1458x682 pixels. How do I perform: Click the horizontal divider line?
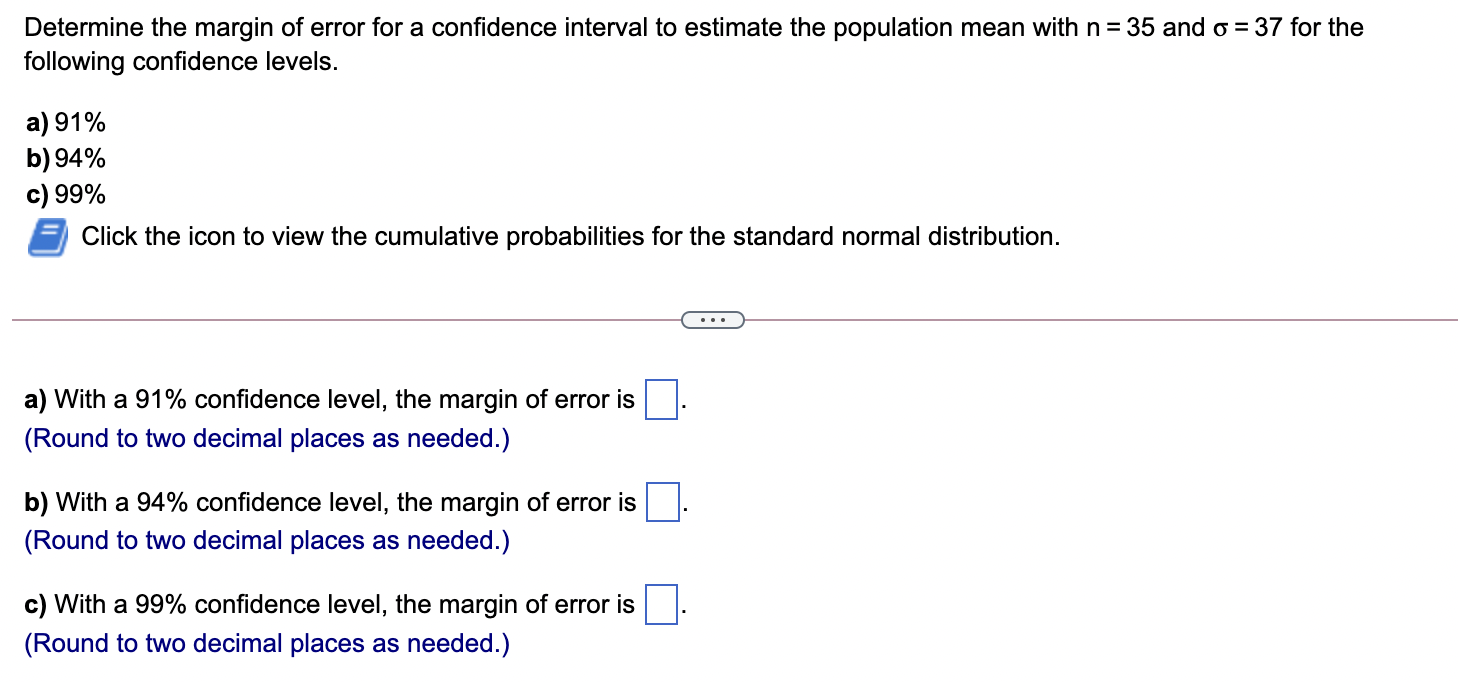300,319
